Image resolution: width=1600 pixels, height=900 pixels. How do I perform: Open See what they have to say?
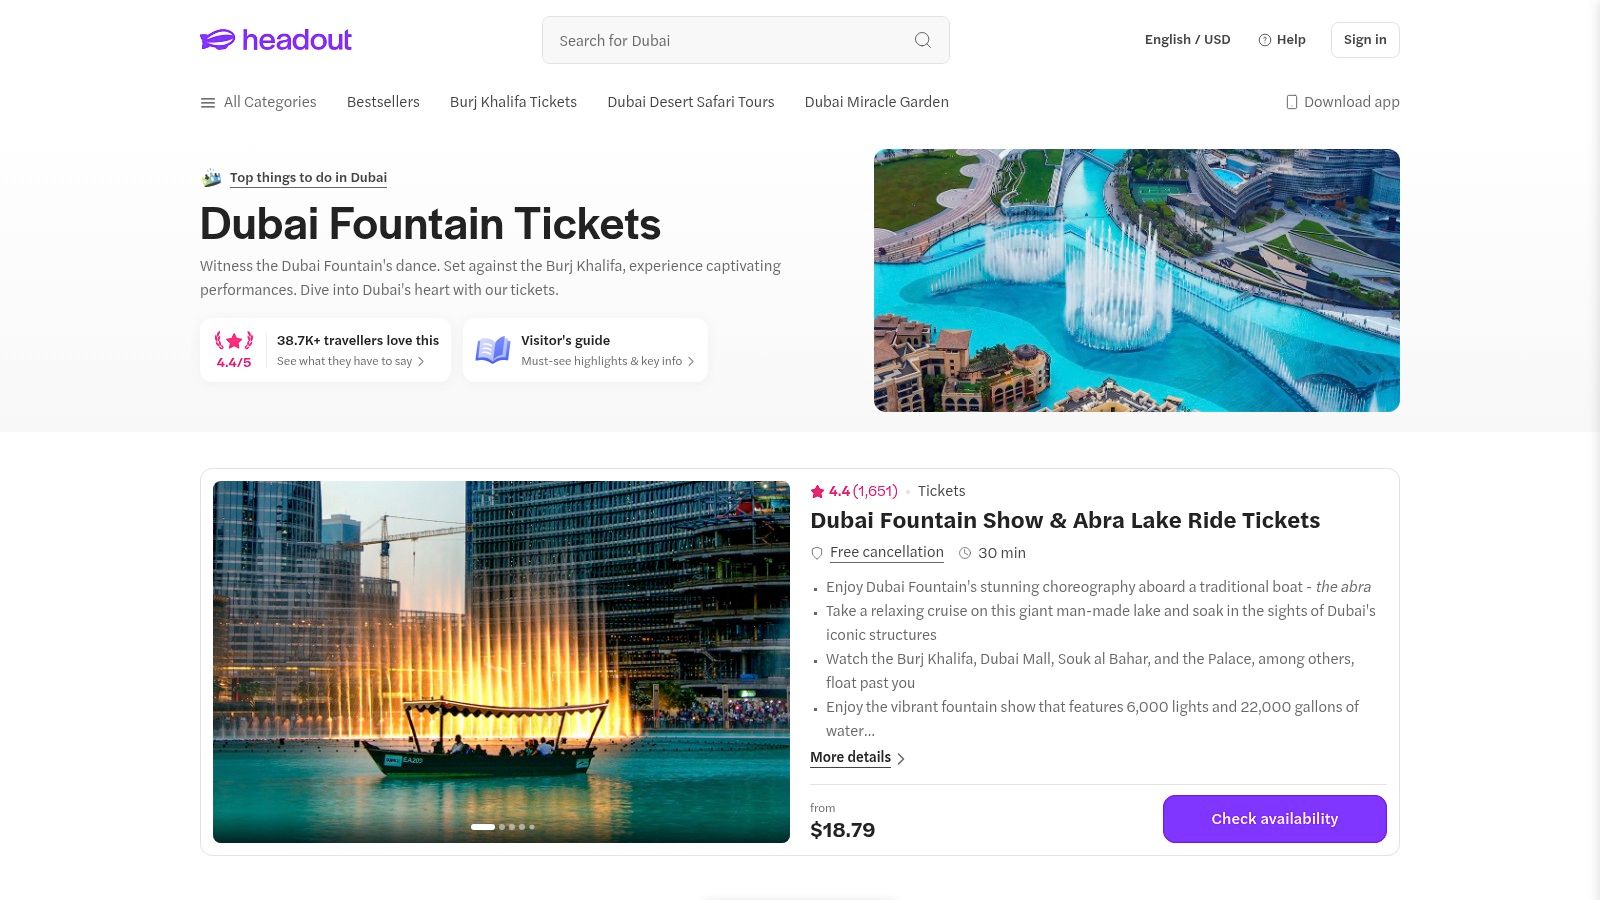coord(350,361)
